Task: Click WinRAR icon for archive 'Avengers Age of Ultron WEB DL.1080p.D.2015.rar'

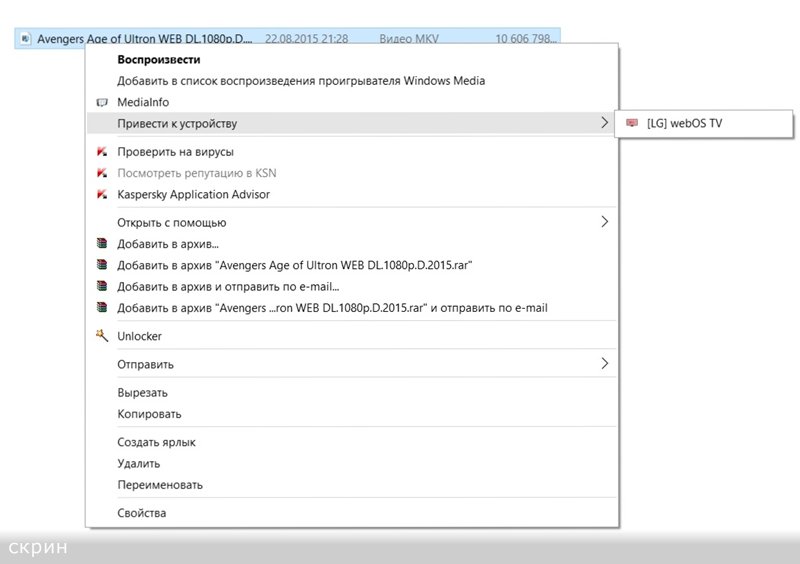Action: pos(101,265)
